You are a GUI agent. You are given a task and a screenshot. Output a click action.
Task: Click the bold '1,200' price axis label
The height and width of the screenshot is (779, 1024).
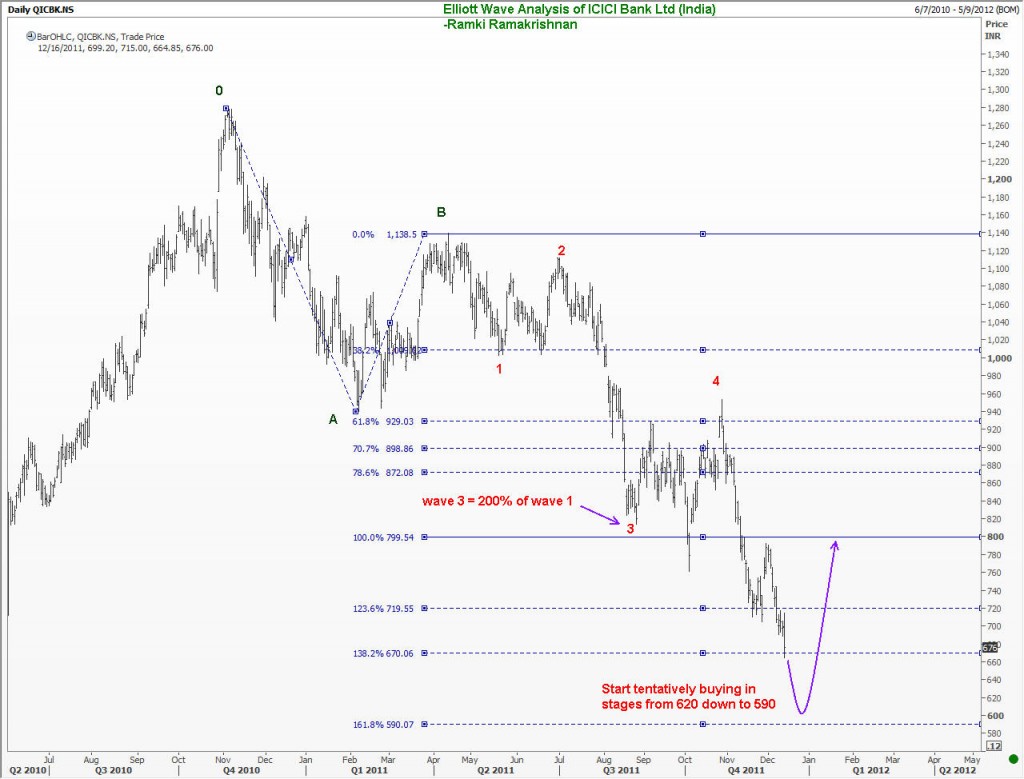(999, 179)
